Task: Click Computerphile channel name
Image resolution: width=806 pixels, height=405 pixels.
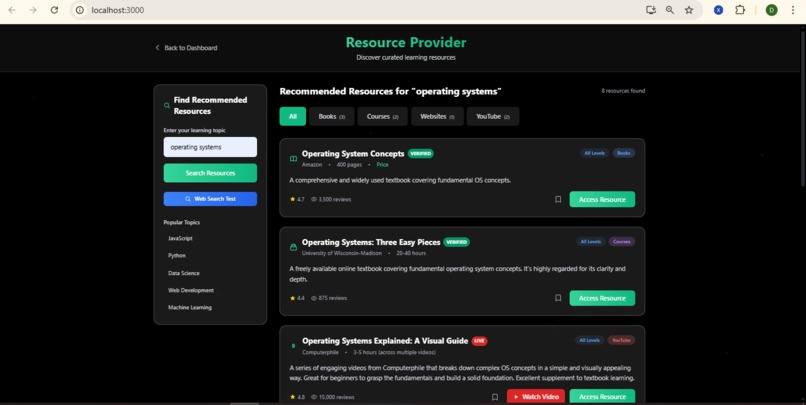Action: point(320,352)
